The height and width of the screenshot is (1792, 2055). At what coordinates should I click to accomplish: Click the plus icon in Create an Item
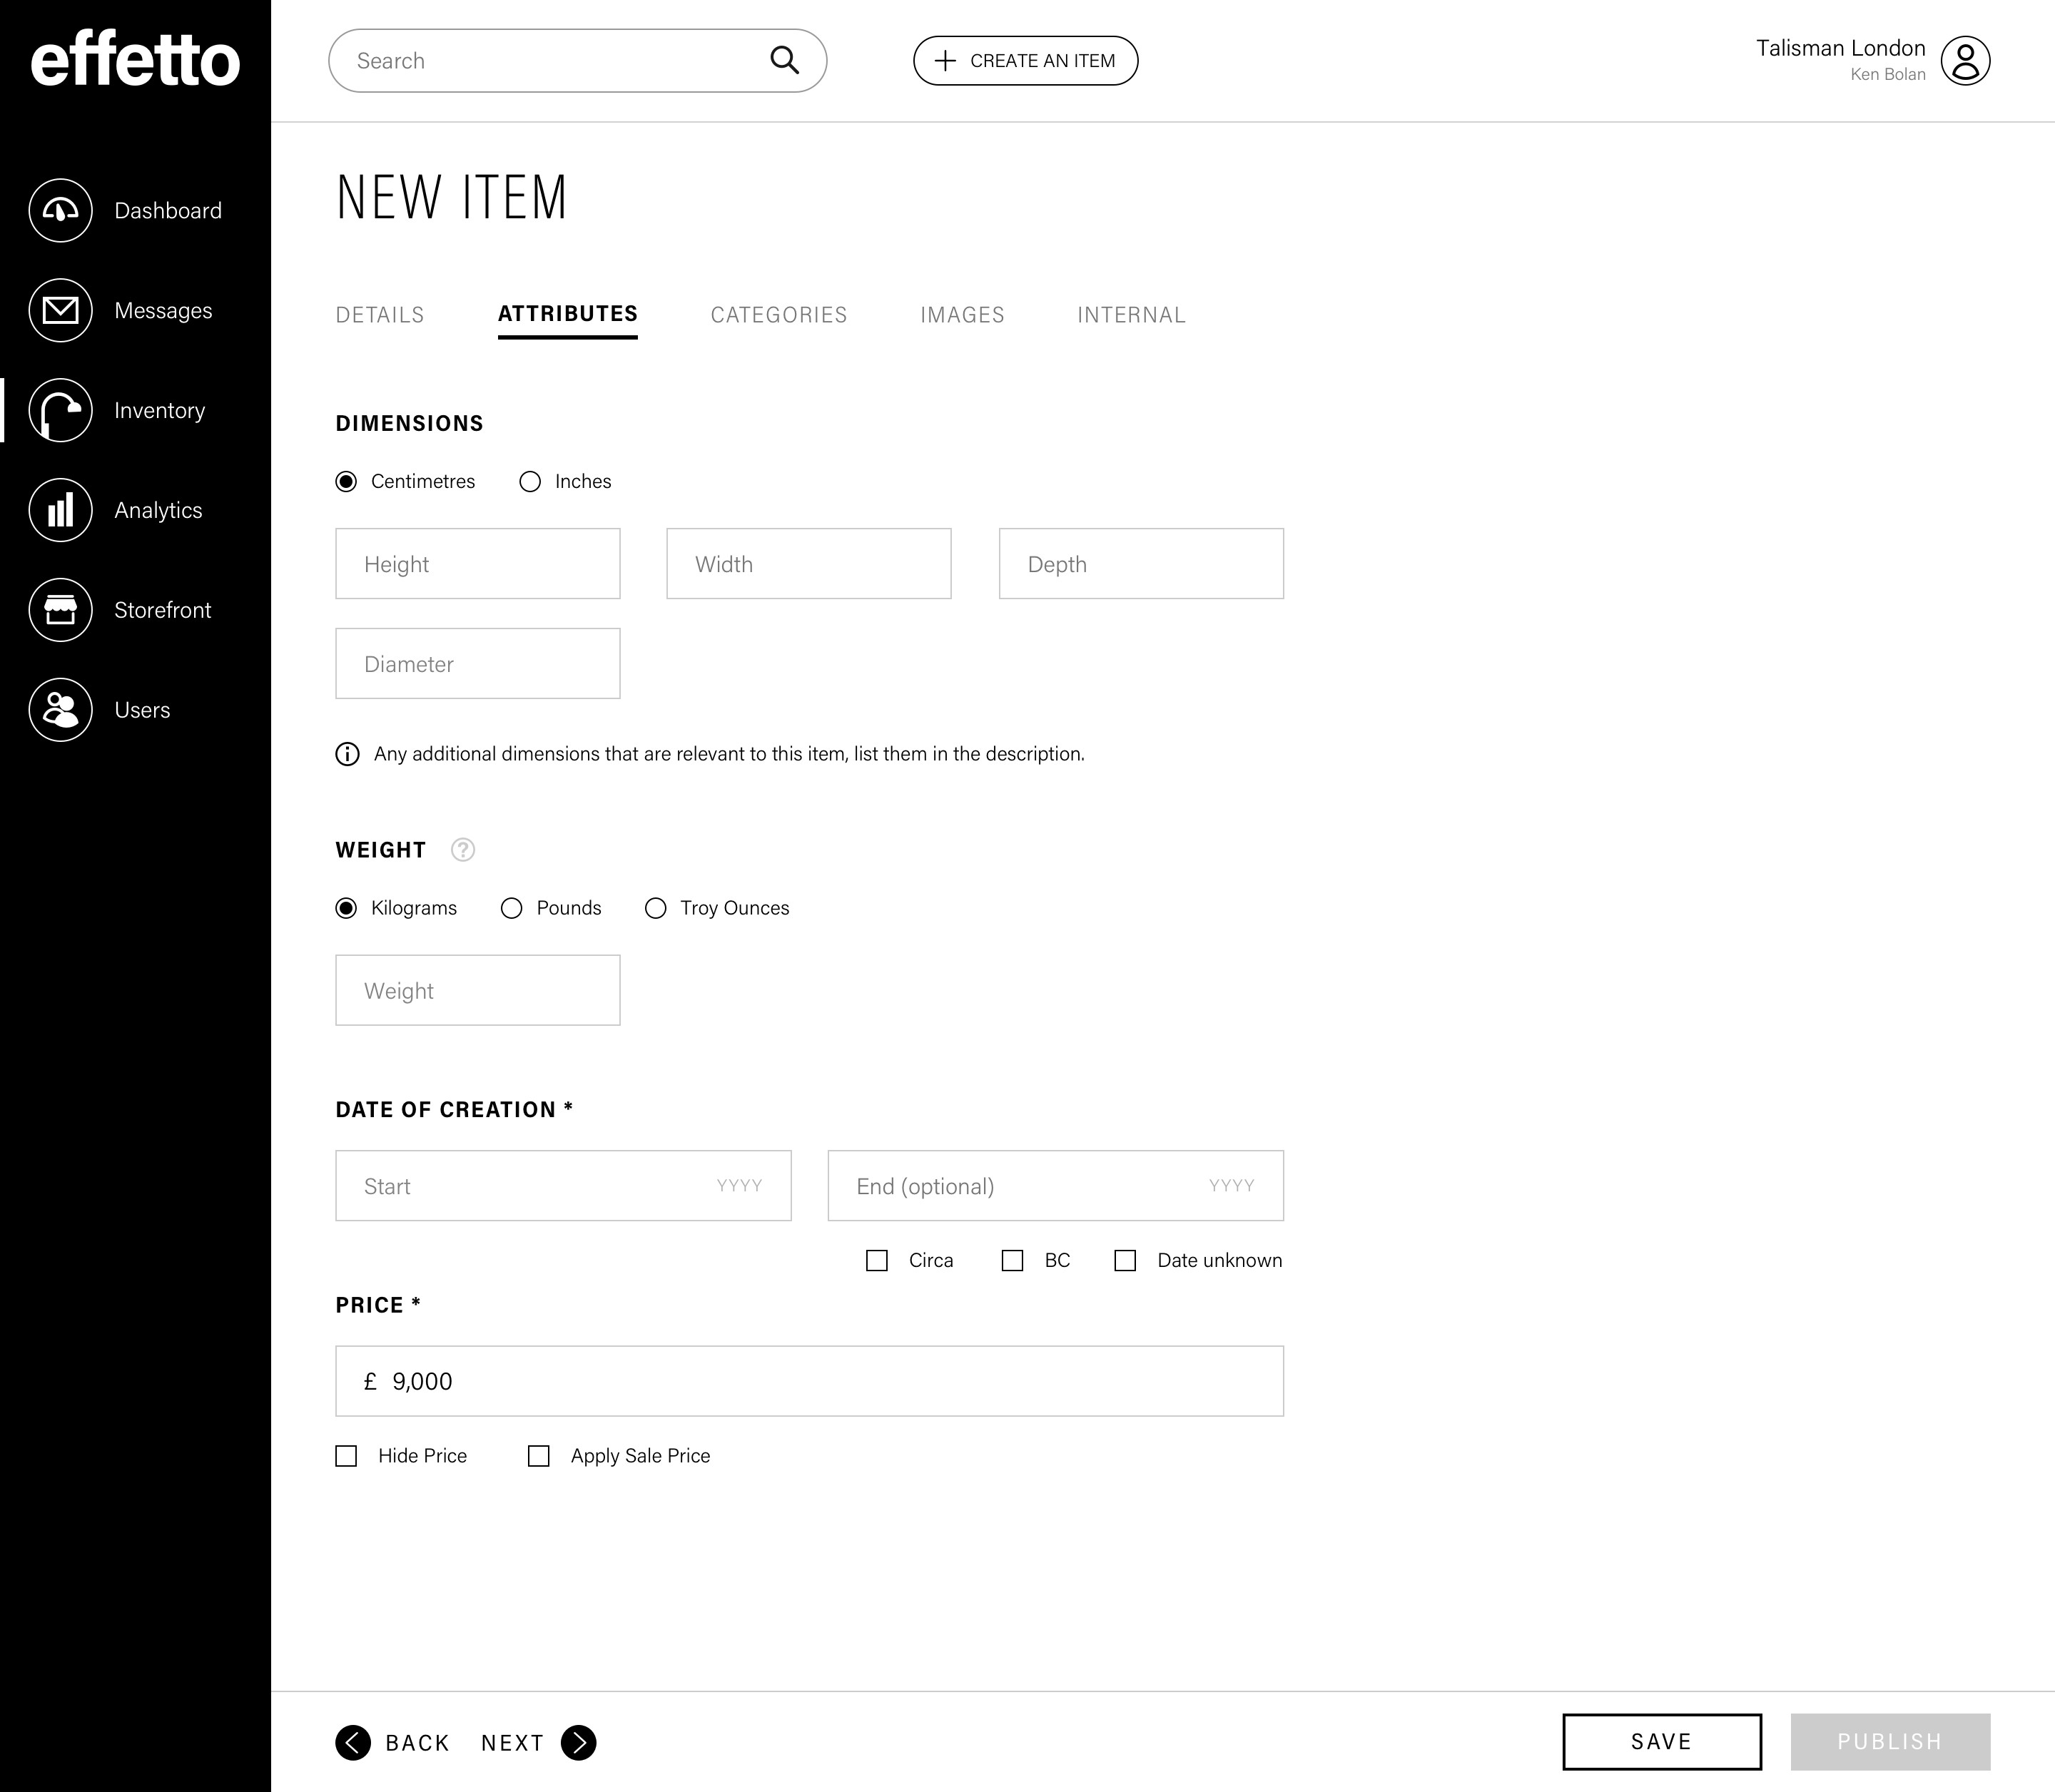tap(945, 61)
